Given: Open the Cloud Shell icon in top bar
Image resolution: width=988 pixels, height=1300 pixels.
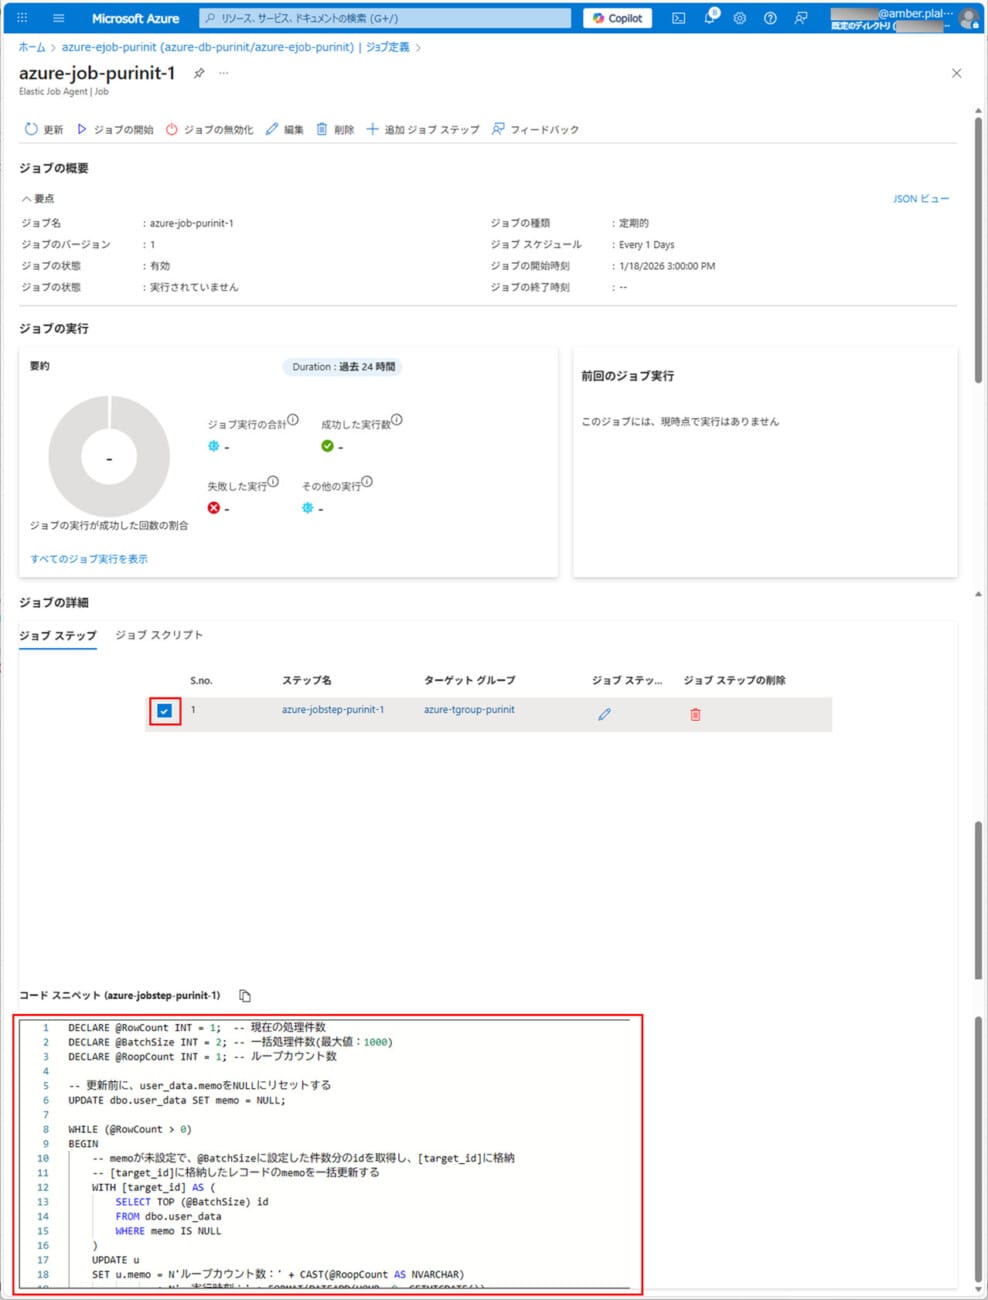Looking at the screenshot, I should pos(678,18).
